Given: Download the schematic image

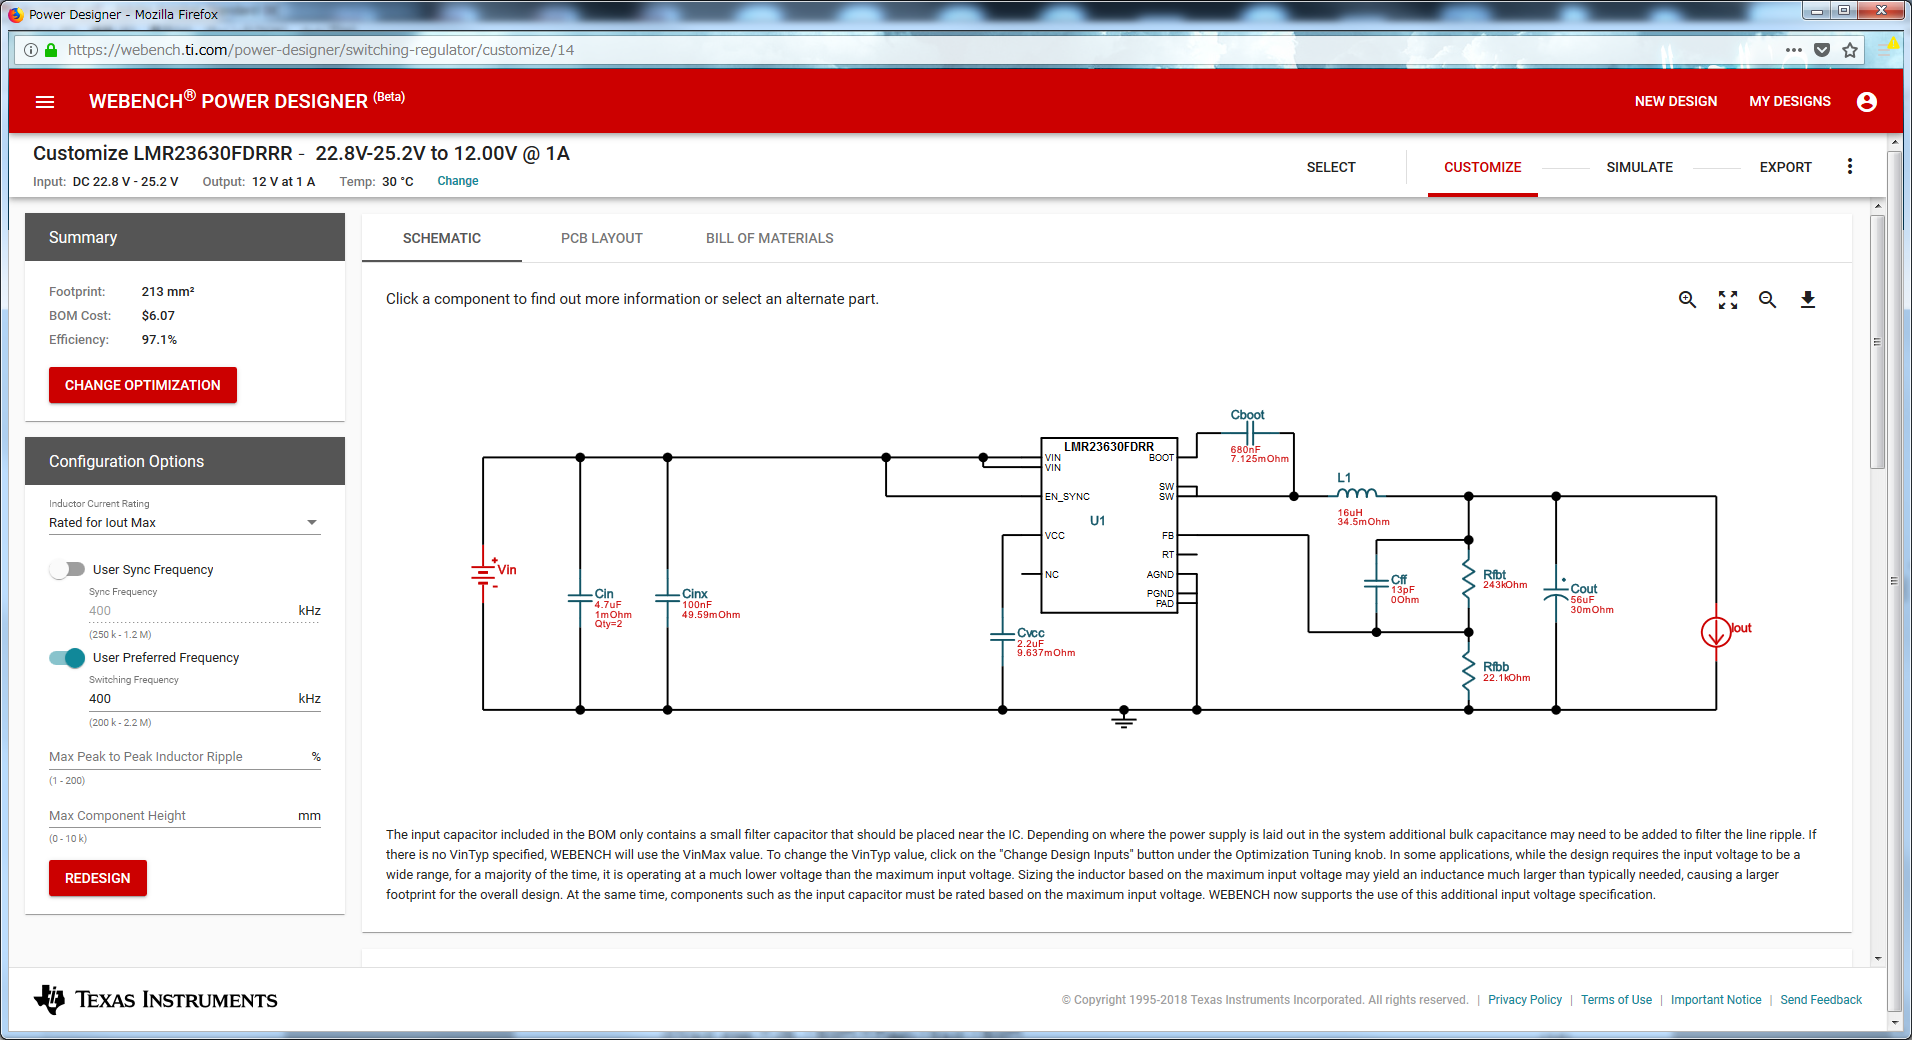Looking at the screenshot, I should (1807, 300).
